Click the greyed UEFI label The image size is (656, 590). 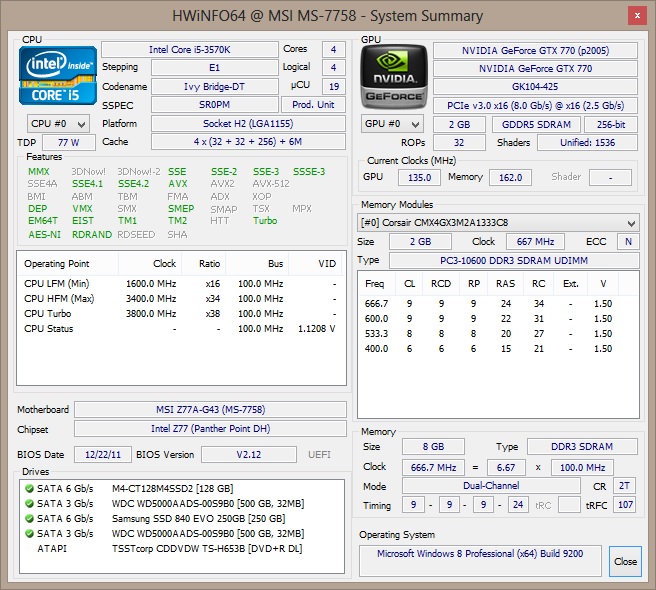point(319,455)
